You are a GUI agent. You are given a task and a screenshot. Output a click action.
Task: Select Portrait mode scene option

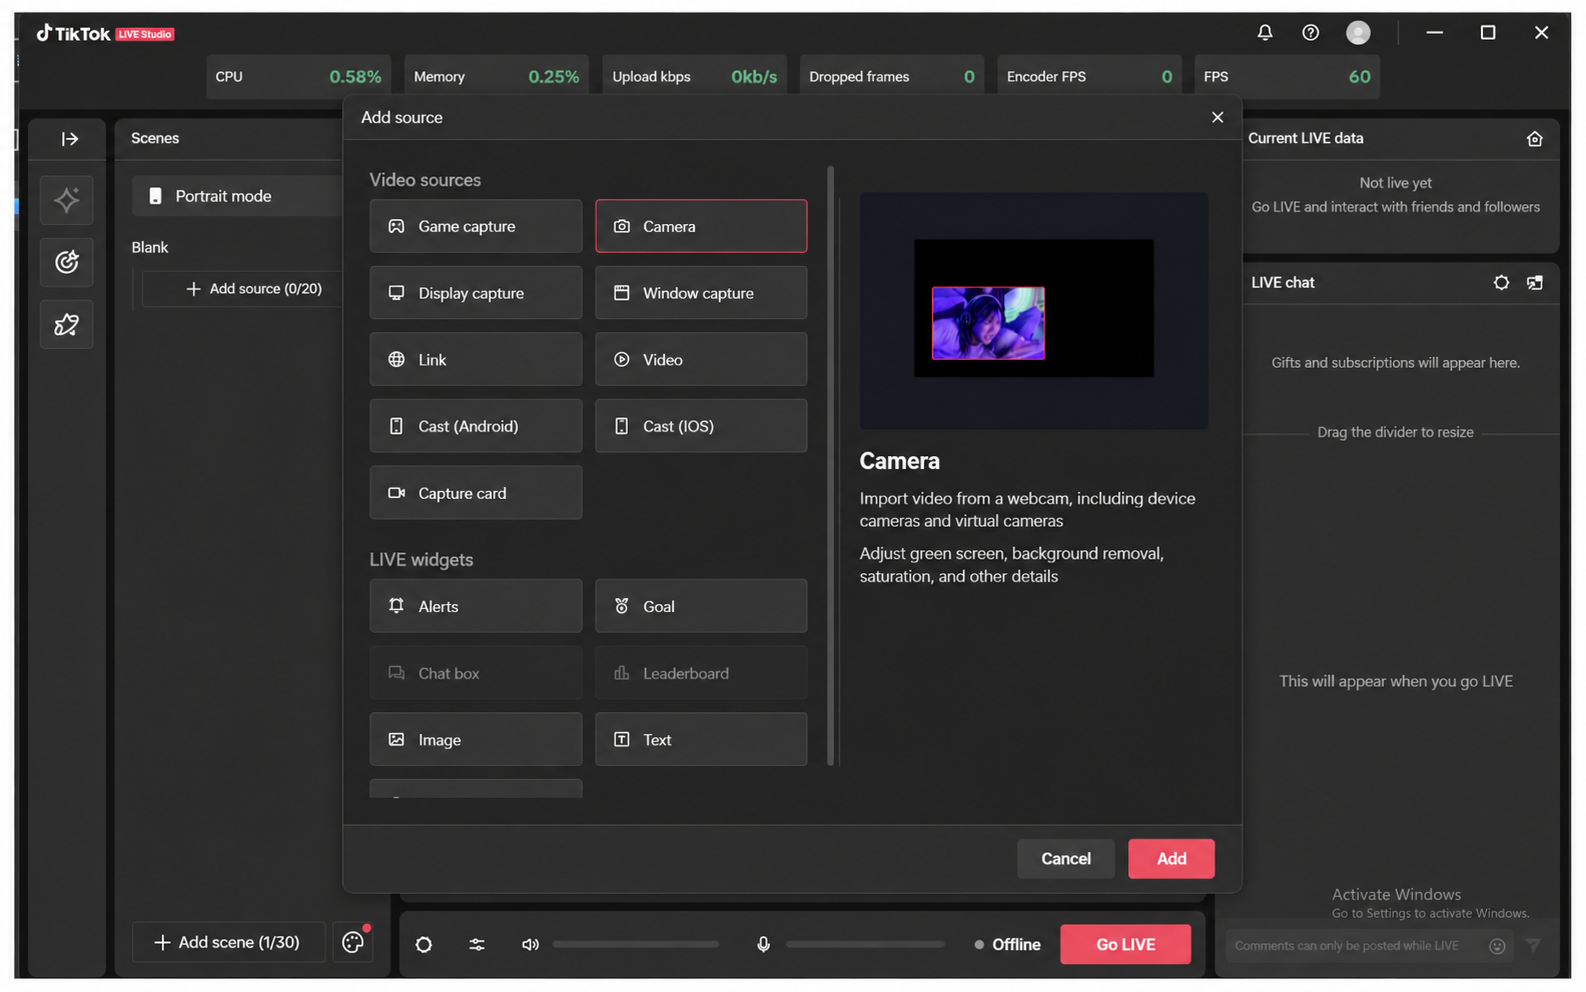point(238,196)
